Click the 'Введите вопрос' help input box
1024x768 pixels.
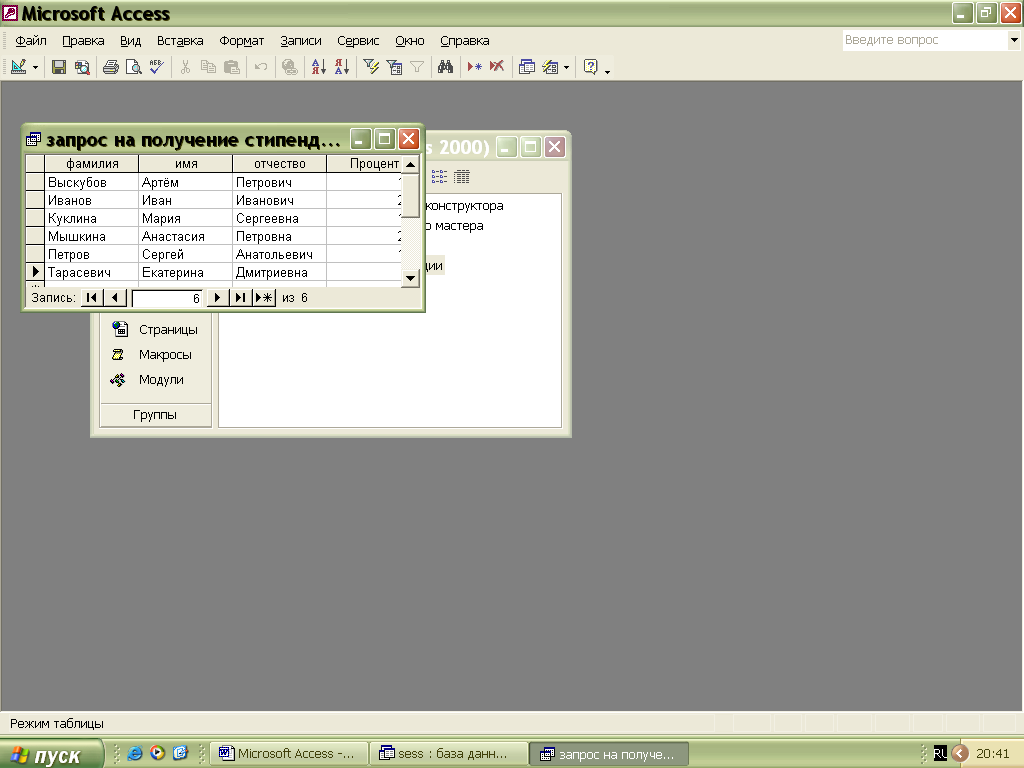(925, 40)
